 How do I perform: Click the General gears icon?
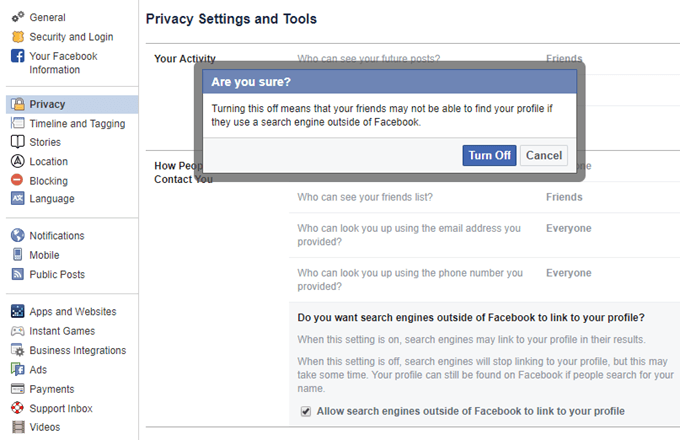point(17,17)
